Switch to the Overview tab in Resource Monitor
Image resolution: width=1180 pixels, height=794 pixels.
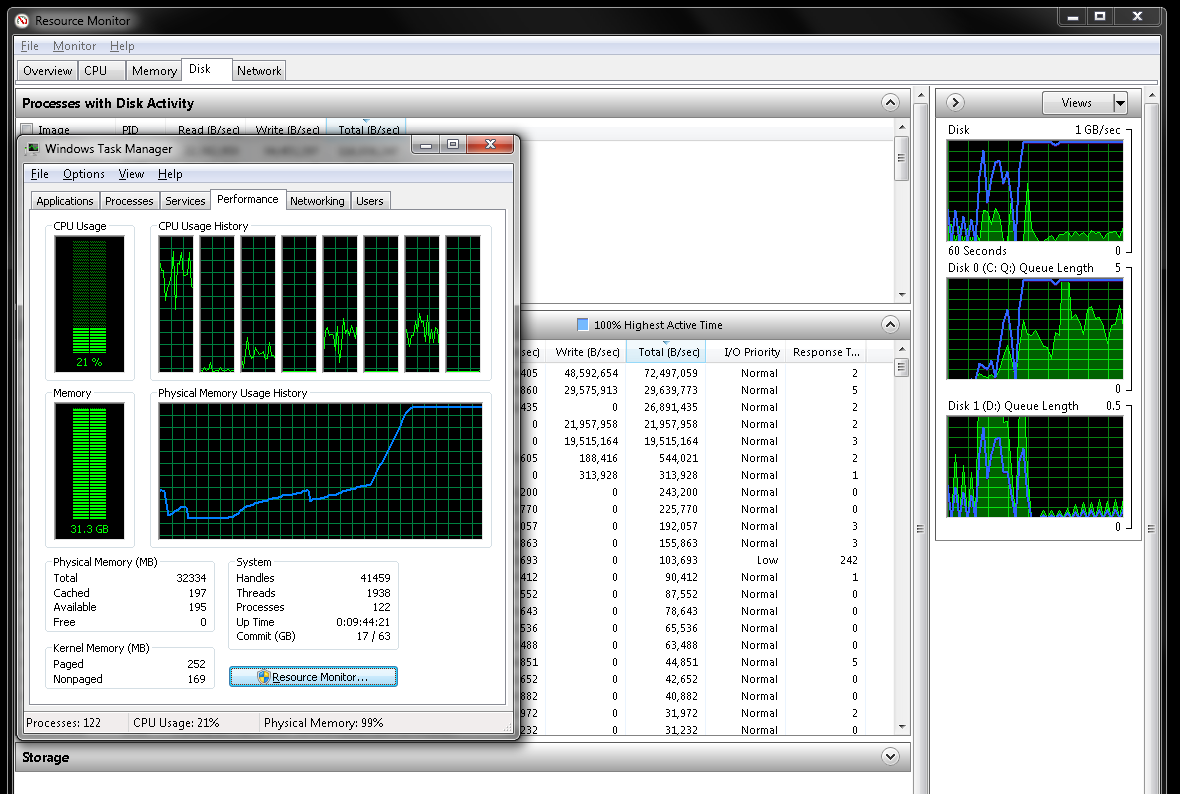47,71
